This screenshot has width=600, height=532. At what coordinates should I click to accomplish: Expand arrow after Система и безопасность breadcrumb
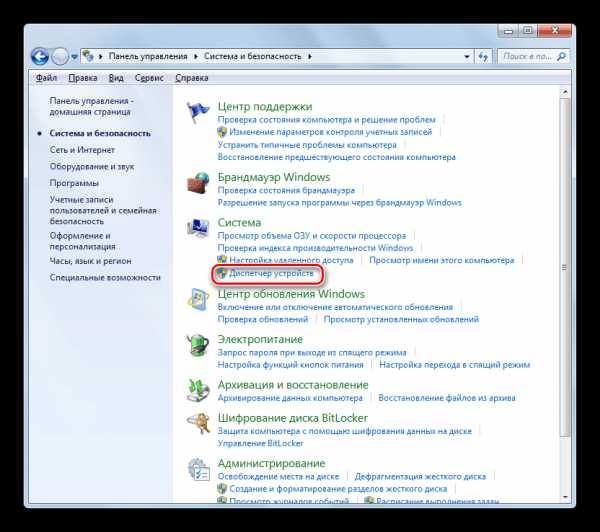point(310,57)
